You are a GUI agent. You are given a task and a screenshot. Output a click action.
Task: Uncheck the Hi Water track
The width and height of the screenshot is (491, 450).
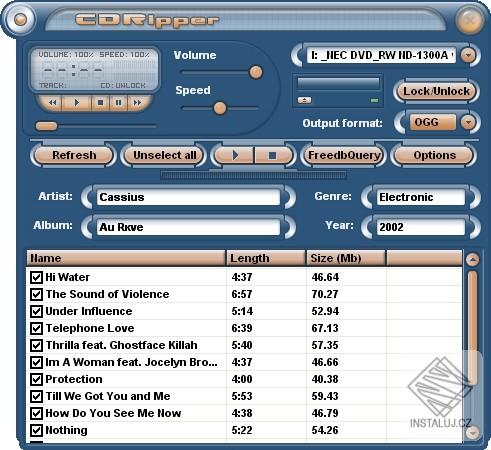[x=36, y=277]
